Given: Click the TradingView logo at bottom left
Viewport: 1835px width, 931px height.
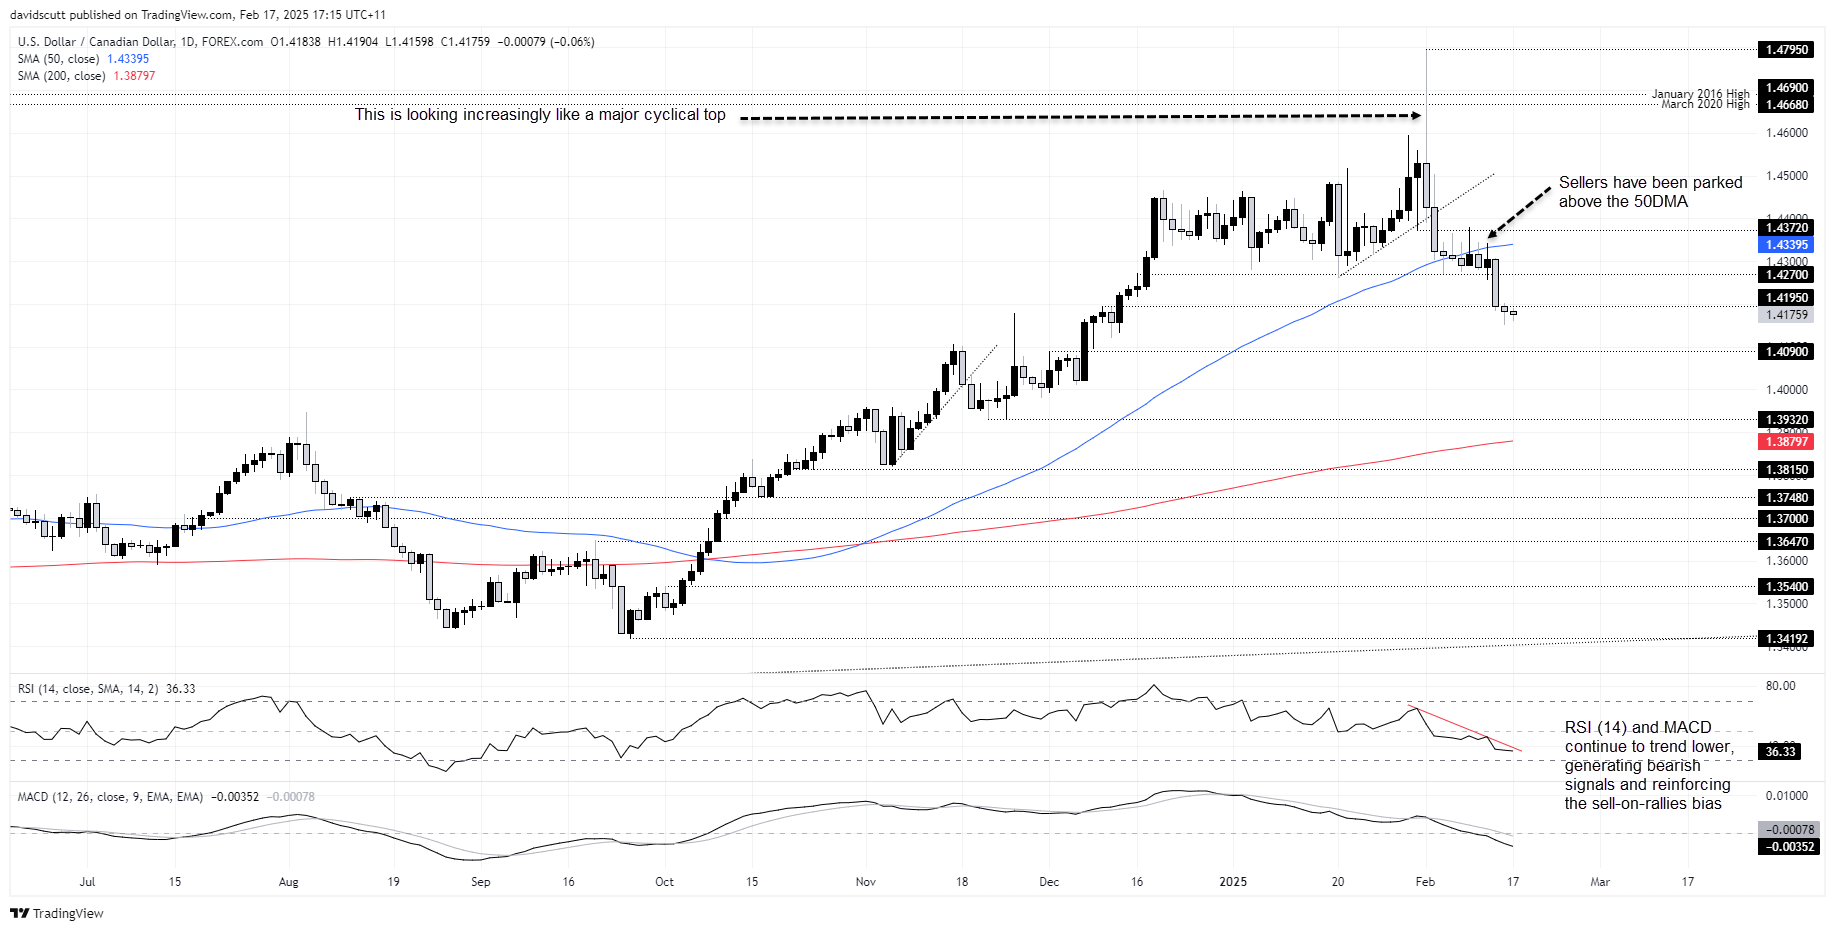Looking at the screenshot, I should coord(57,913).
